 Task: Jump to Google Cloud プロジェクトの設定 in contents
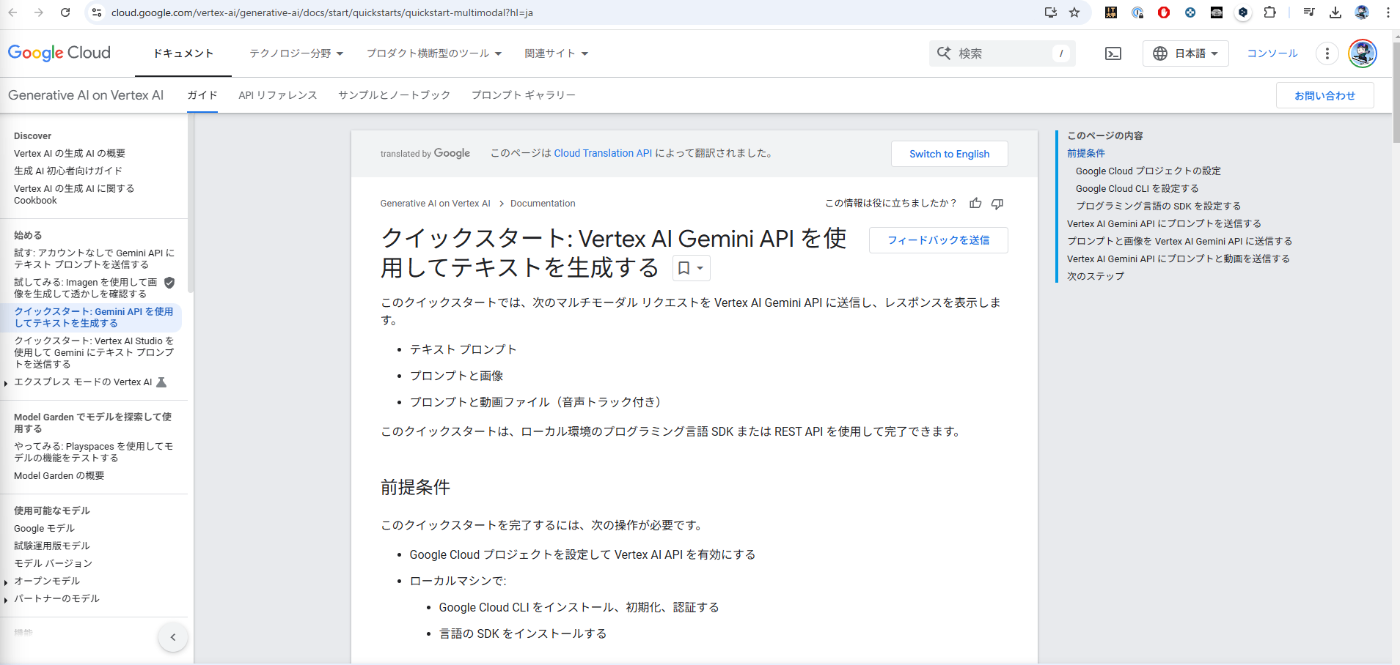pyautogui.click(x=1148, y=171)
